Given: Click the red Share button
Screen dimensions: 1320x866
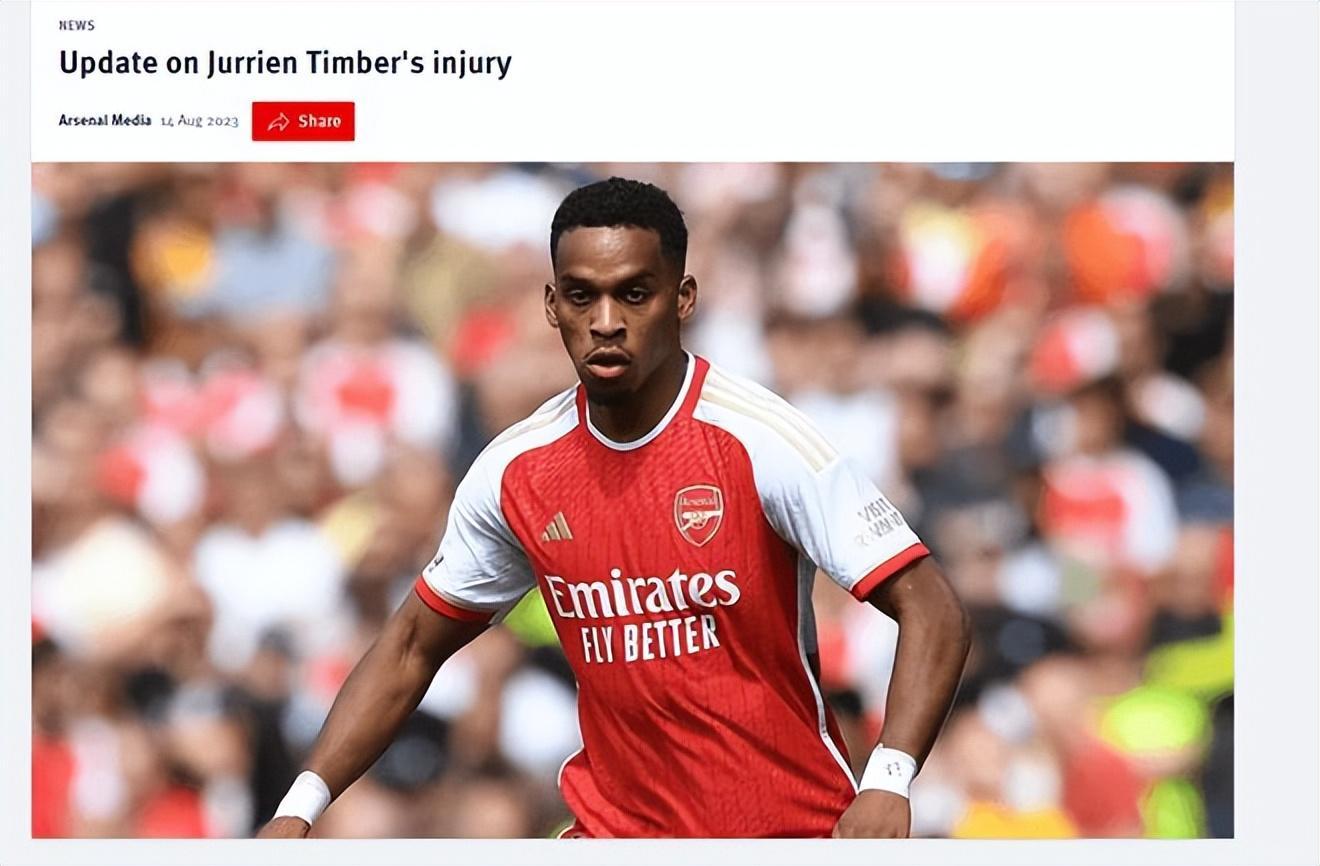Looking at the screenshot, I should (x=303, y=121).
